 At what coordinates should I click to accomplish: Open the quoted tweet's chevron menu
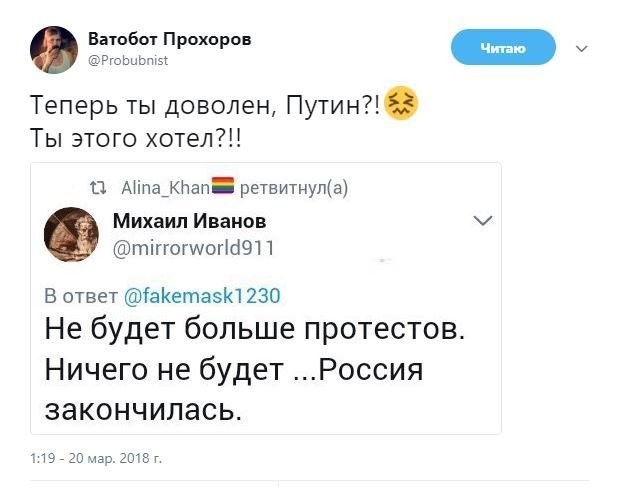tap(481, 220)
